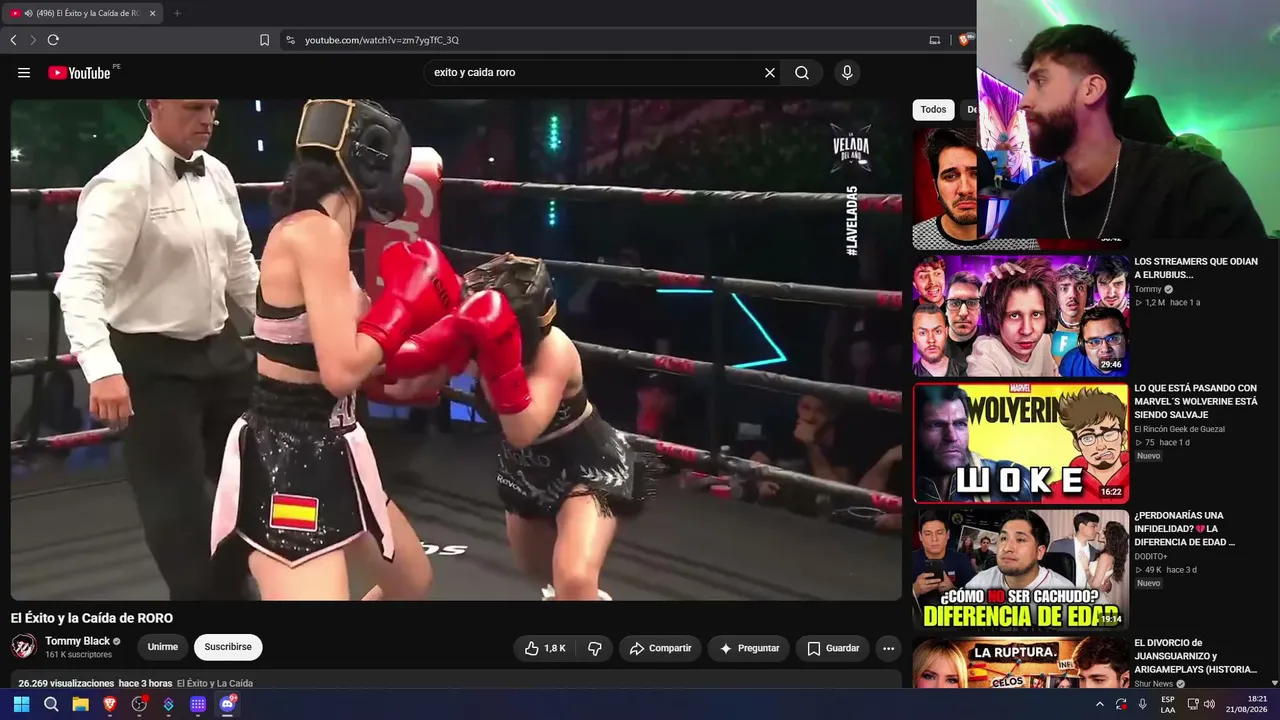Image resolution: width=1280 pixels, height=720 pixels.
Task: Dislike the video with the thumbs-down button
Action: pos(595,648)
